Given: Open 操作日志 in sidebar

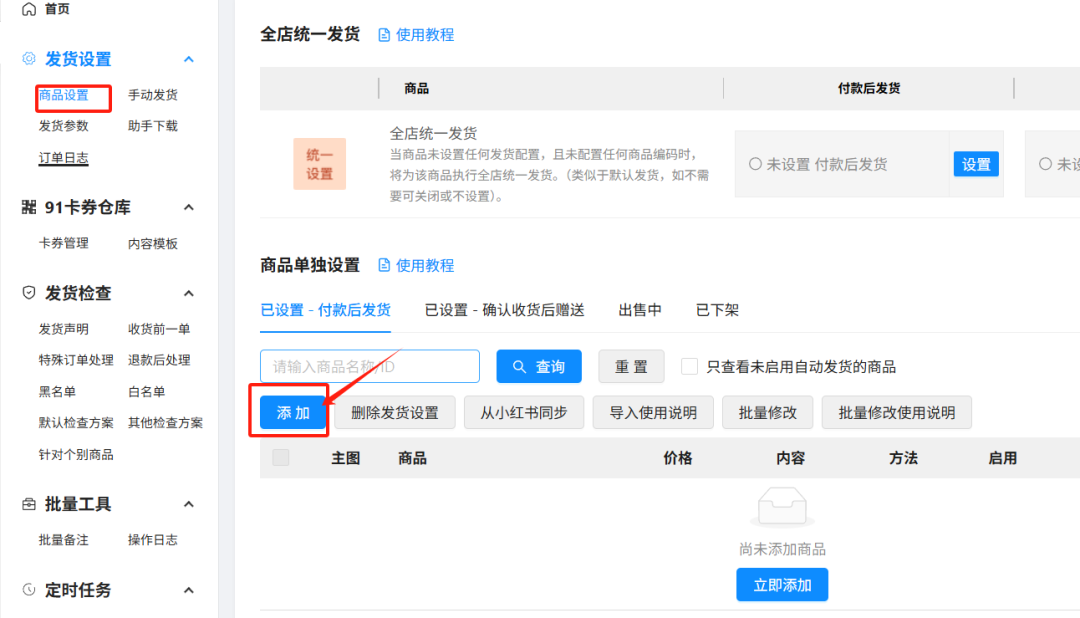Looking at the screenshot, I should (153, 540).
